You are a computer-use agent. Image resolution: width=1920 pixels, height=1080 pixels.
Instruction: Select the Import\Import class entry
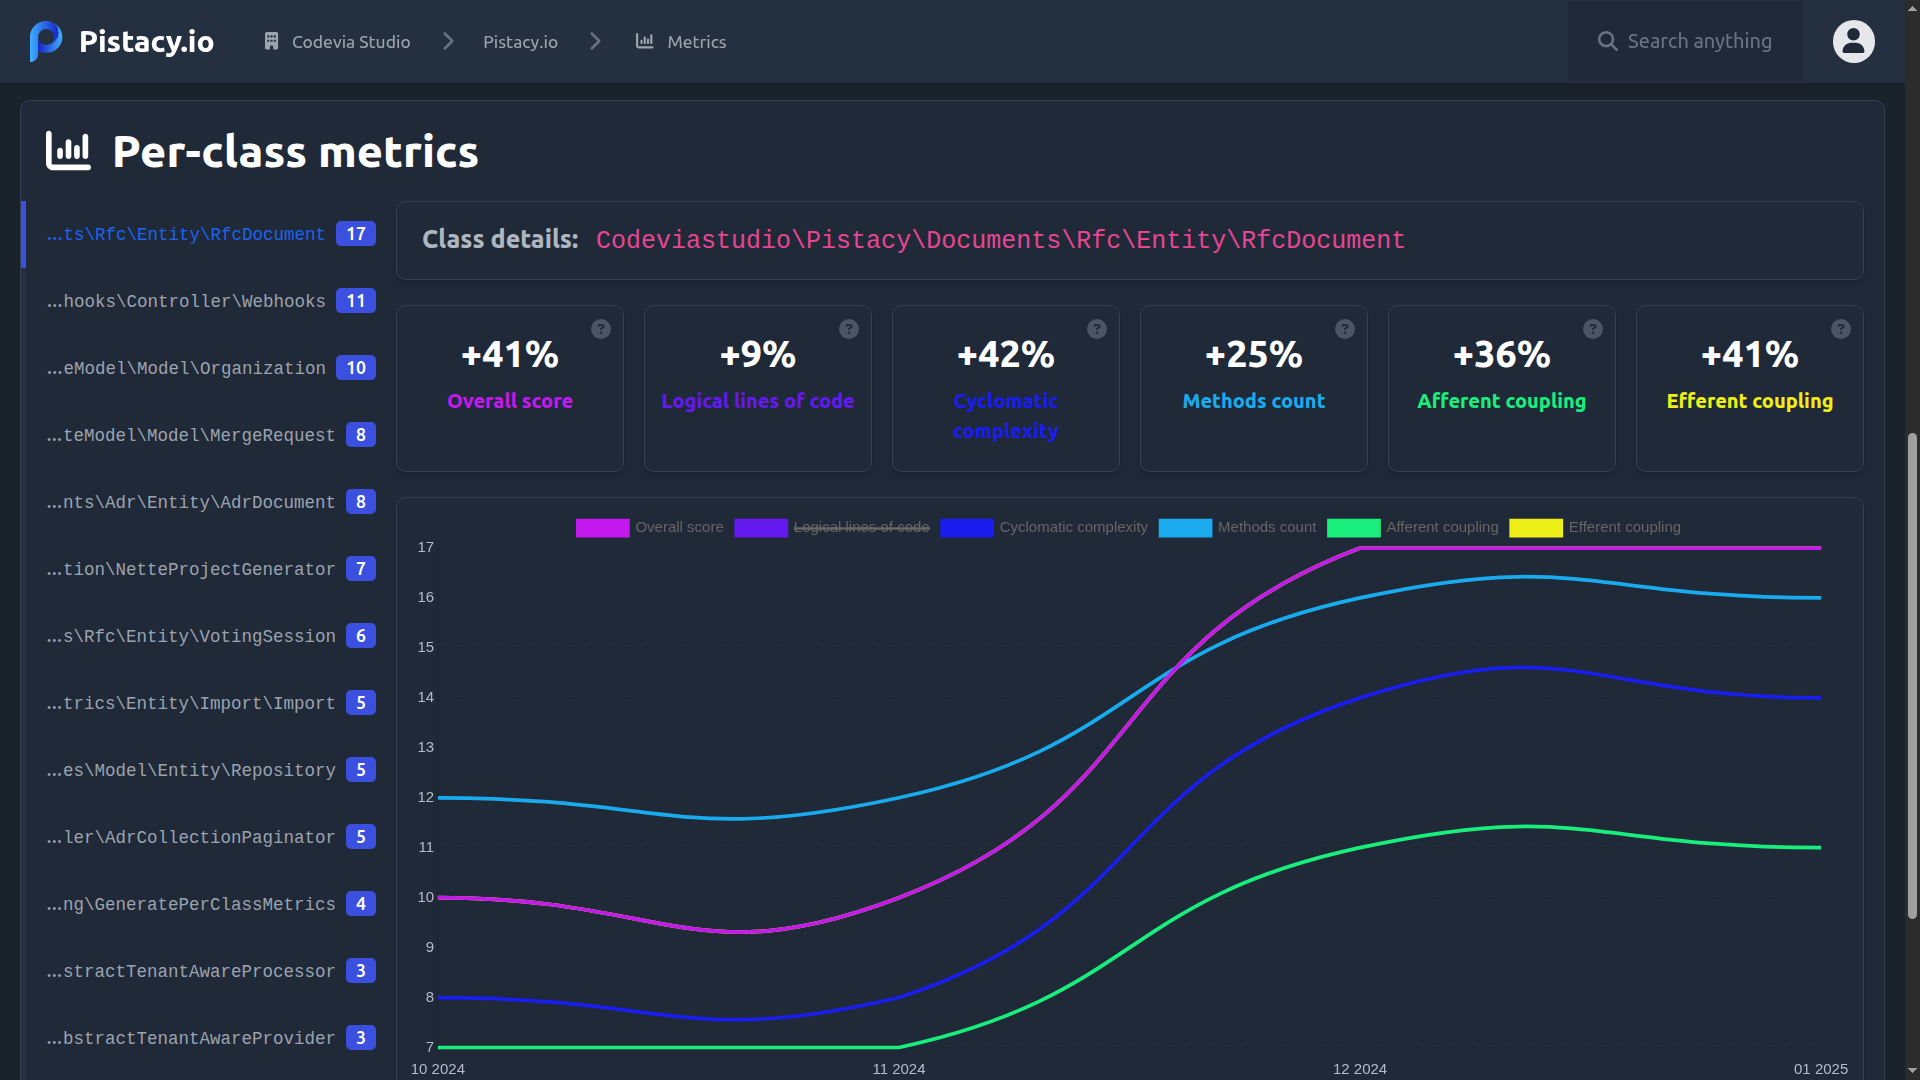[x=200, y=703]
